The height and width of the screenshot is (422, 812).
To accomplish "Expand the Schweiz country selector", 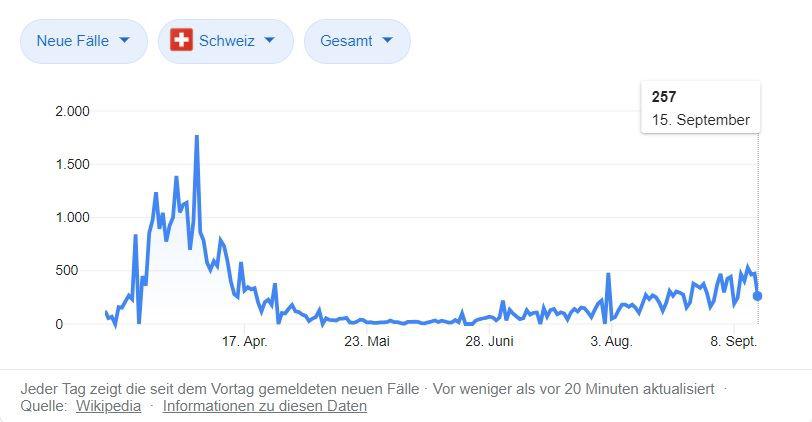I will (x=226, y=41).
